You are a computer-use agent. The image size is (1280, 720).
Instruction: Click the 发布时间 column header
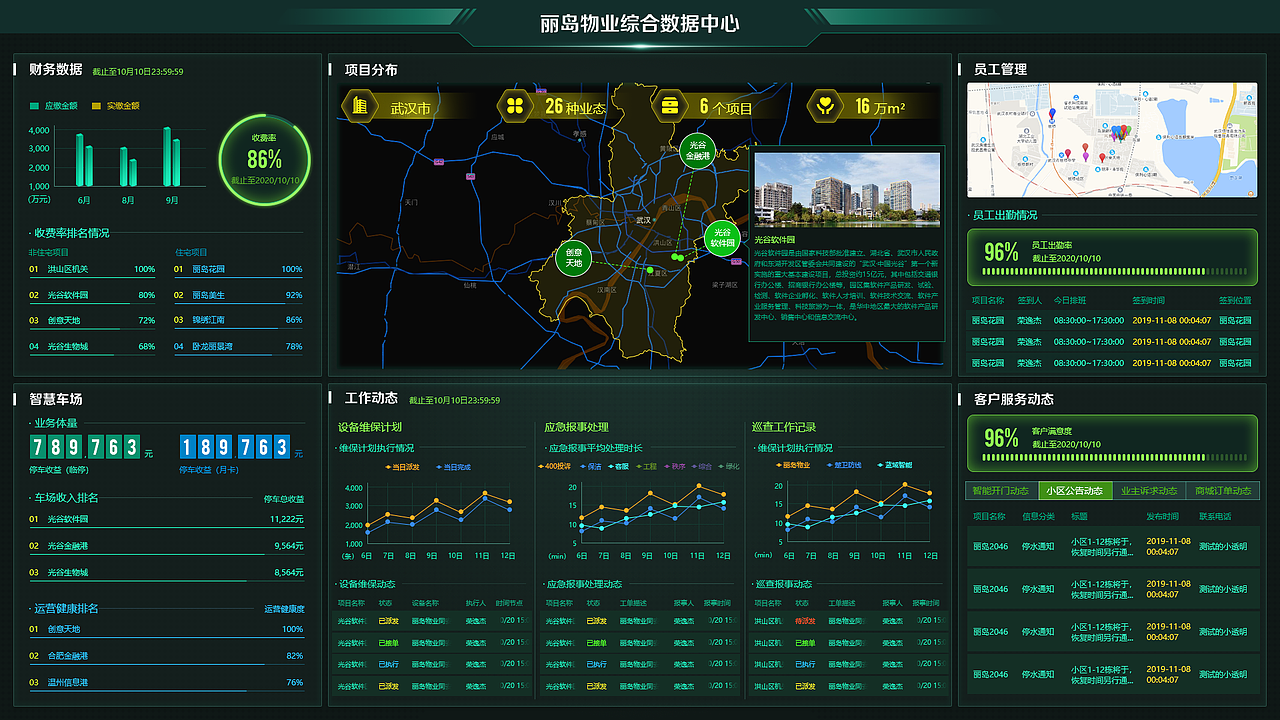(1161, 517)
